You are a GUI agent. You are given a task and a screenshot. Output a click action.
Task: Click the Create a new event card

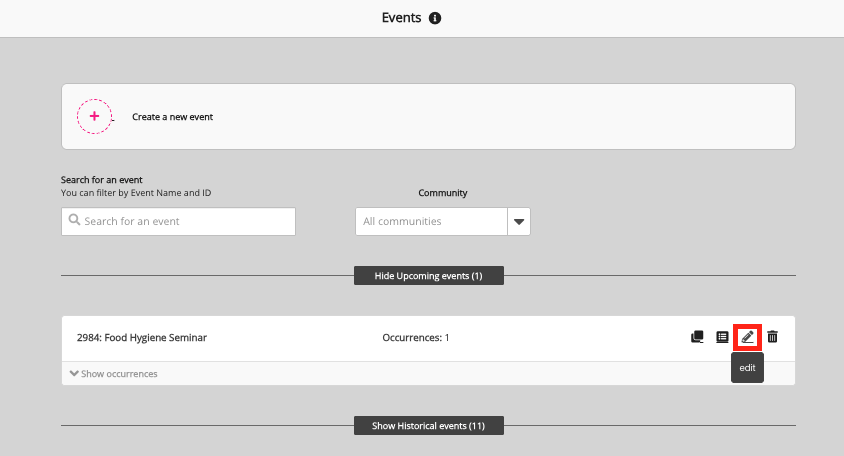pos(500,116)
